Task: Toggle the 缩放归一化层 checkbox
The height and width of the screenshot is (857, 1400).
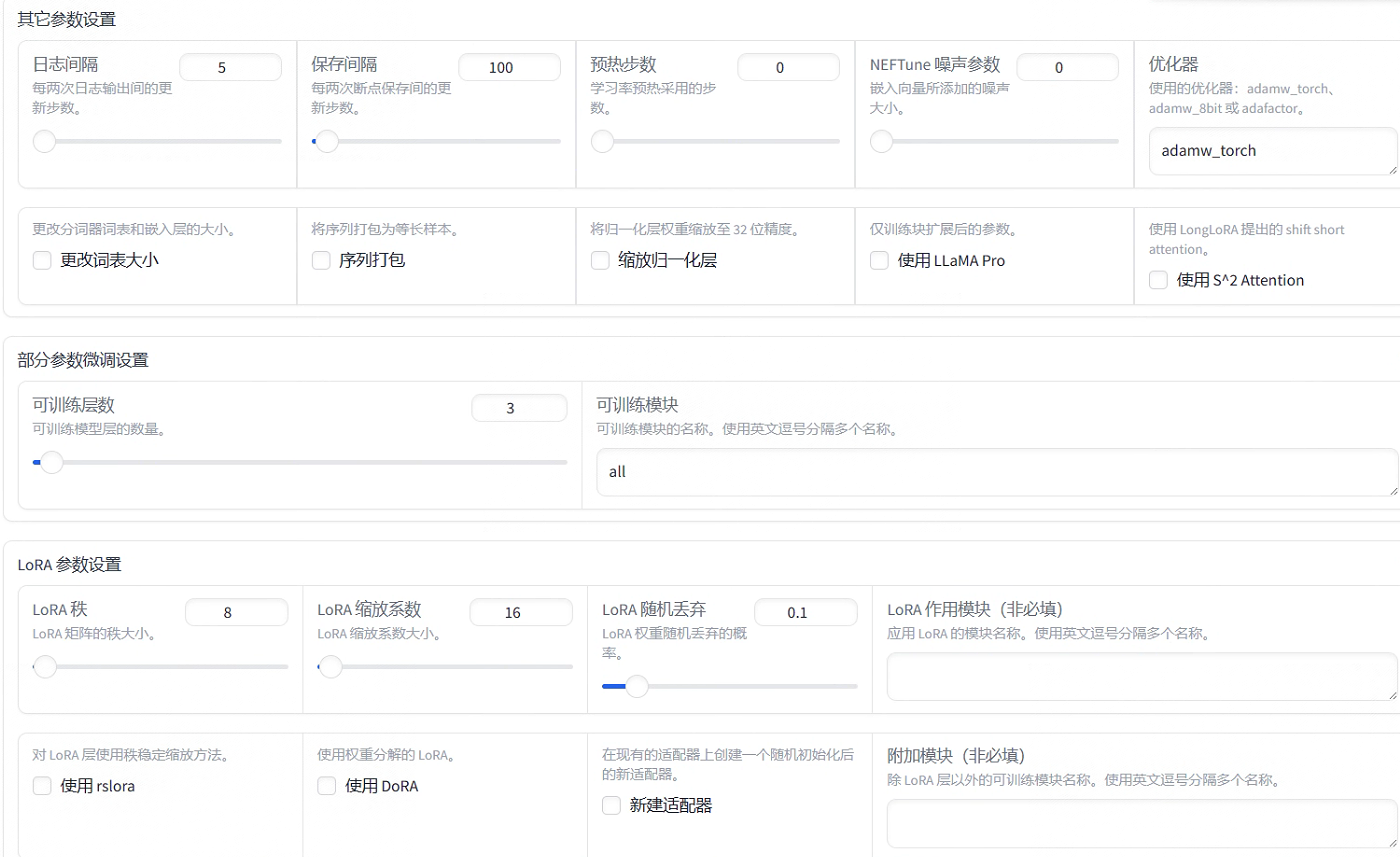Action: coord(600,261)
